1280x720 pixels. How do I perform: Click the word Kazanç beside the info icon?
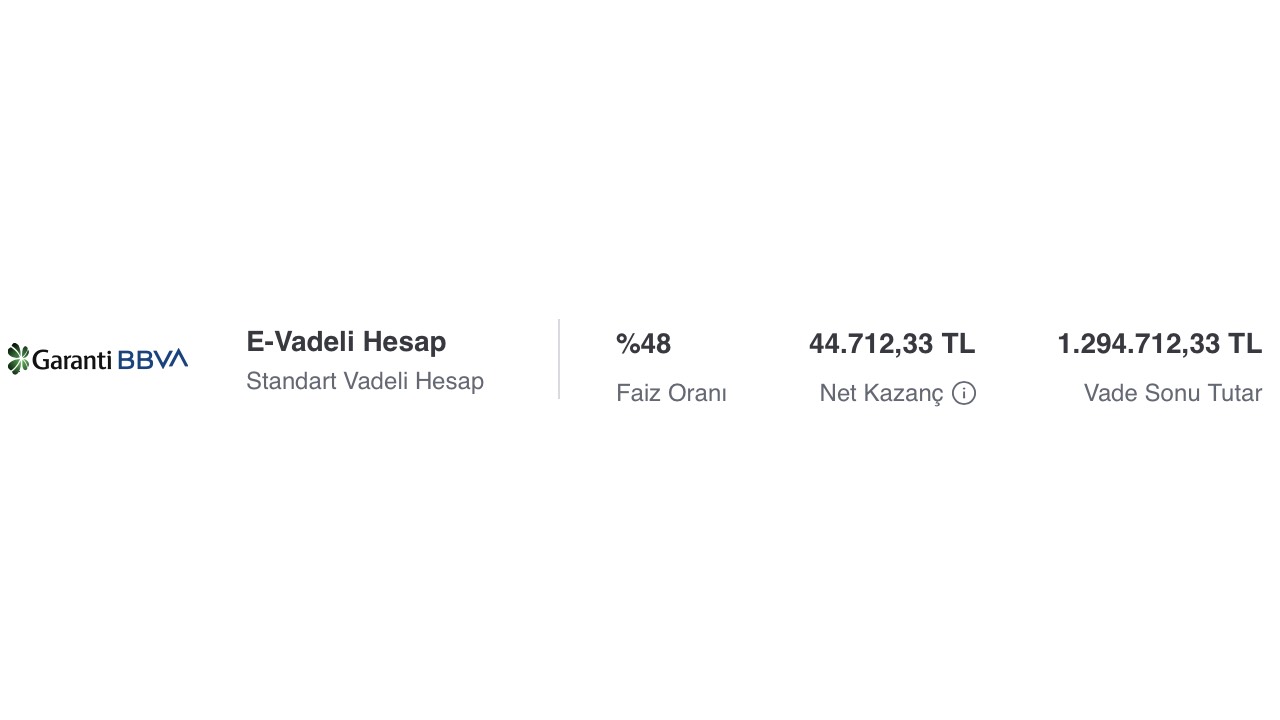pos(903,394)
